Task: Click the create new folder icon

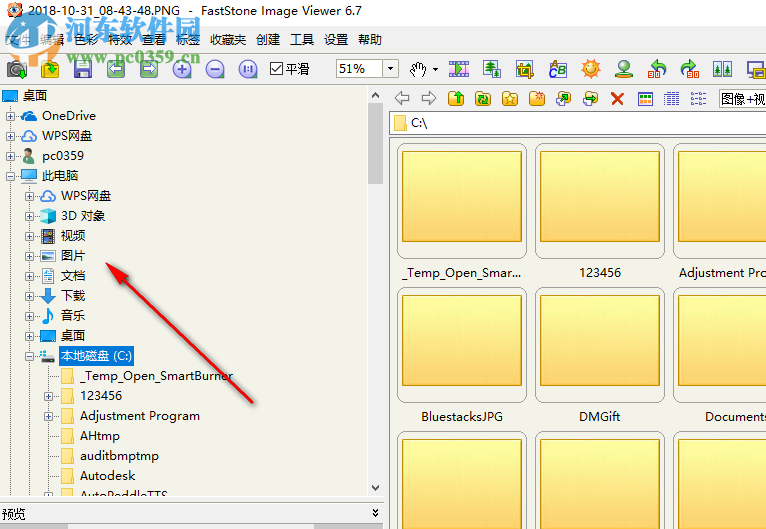Action: (x=537, y=98)
